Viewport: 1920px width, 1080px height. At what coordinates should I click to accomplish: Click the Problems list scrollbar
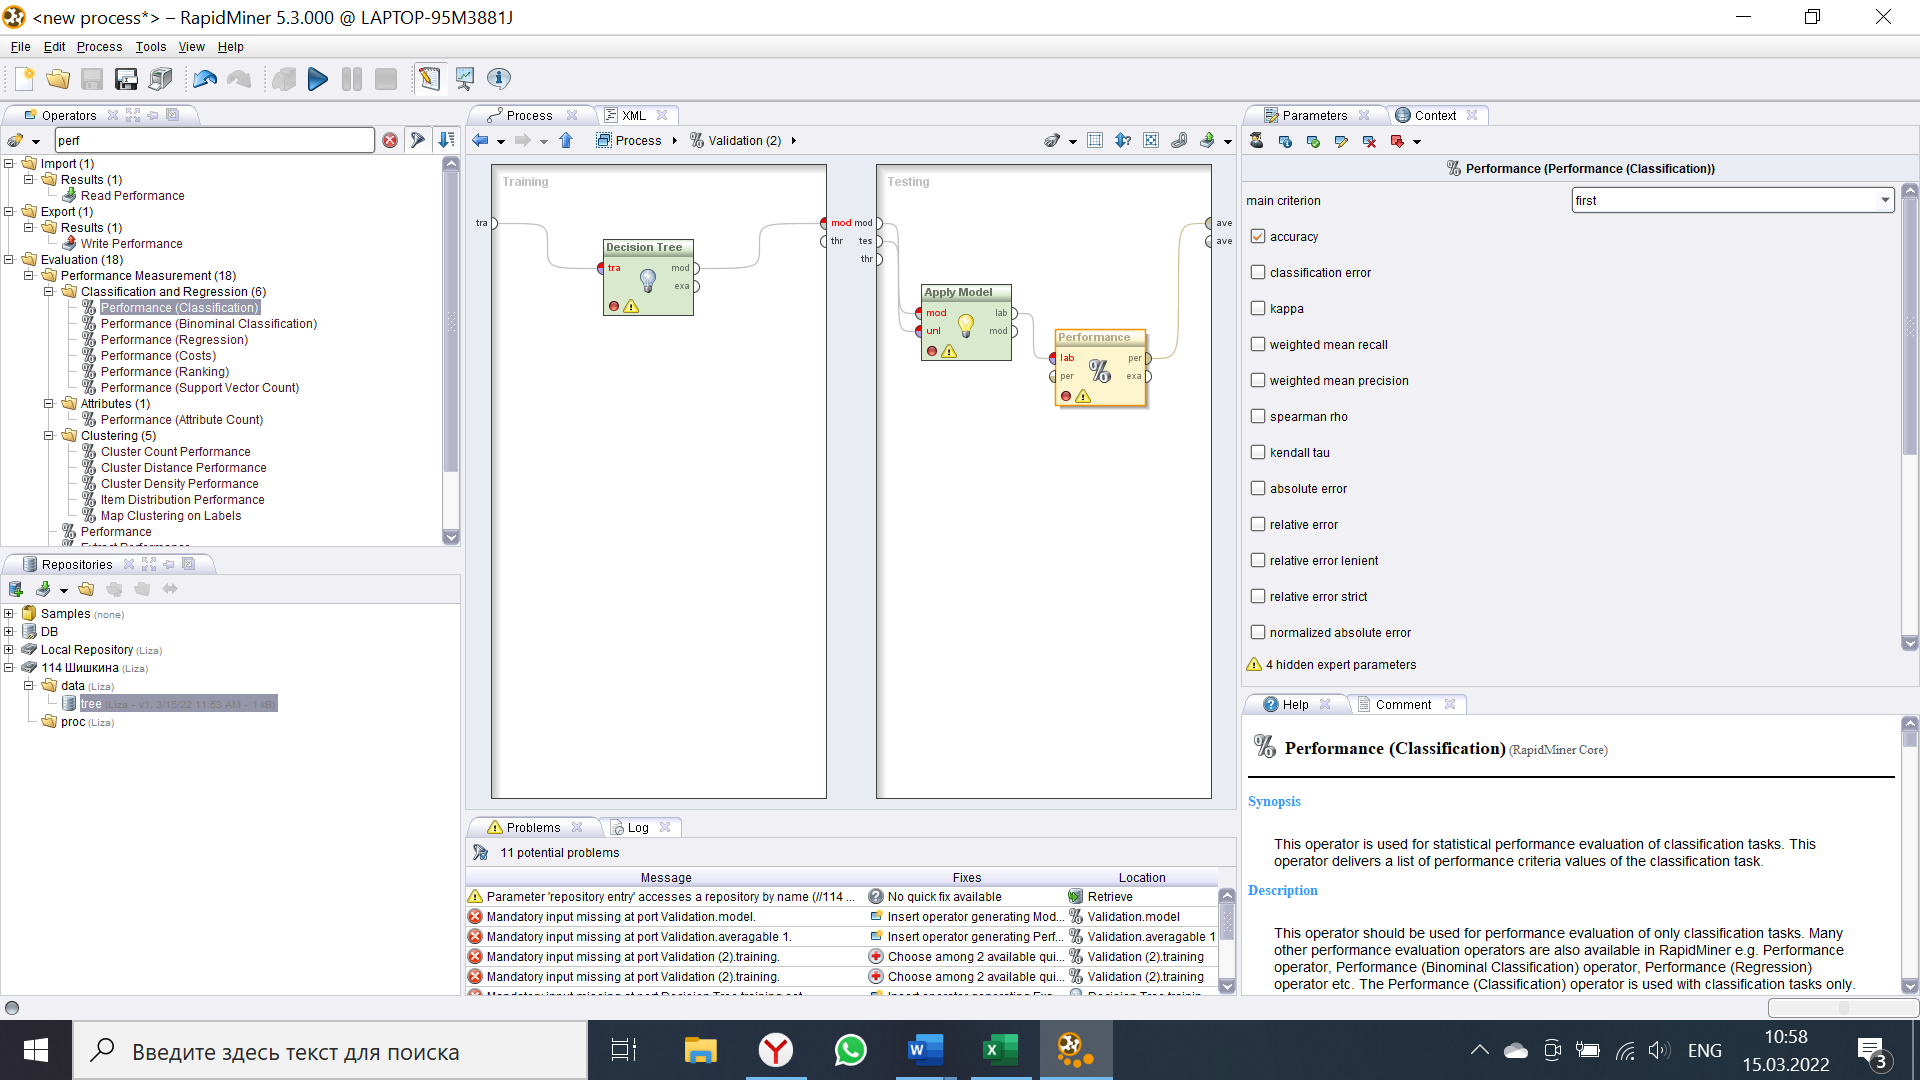point(1227,940)
